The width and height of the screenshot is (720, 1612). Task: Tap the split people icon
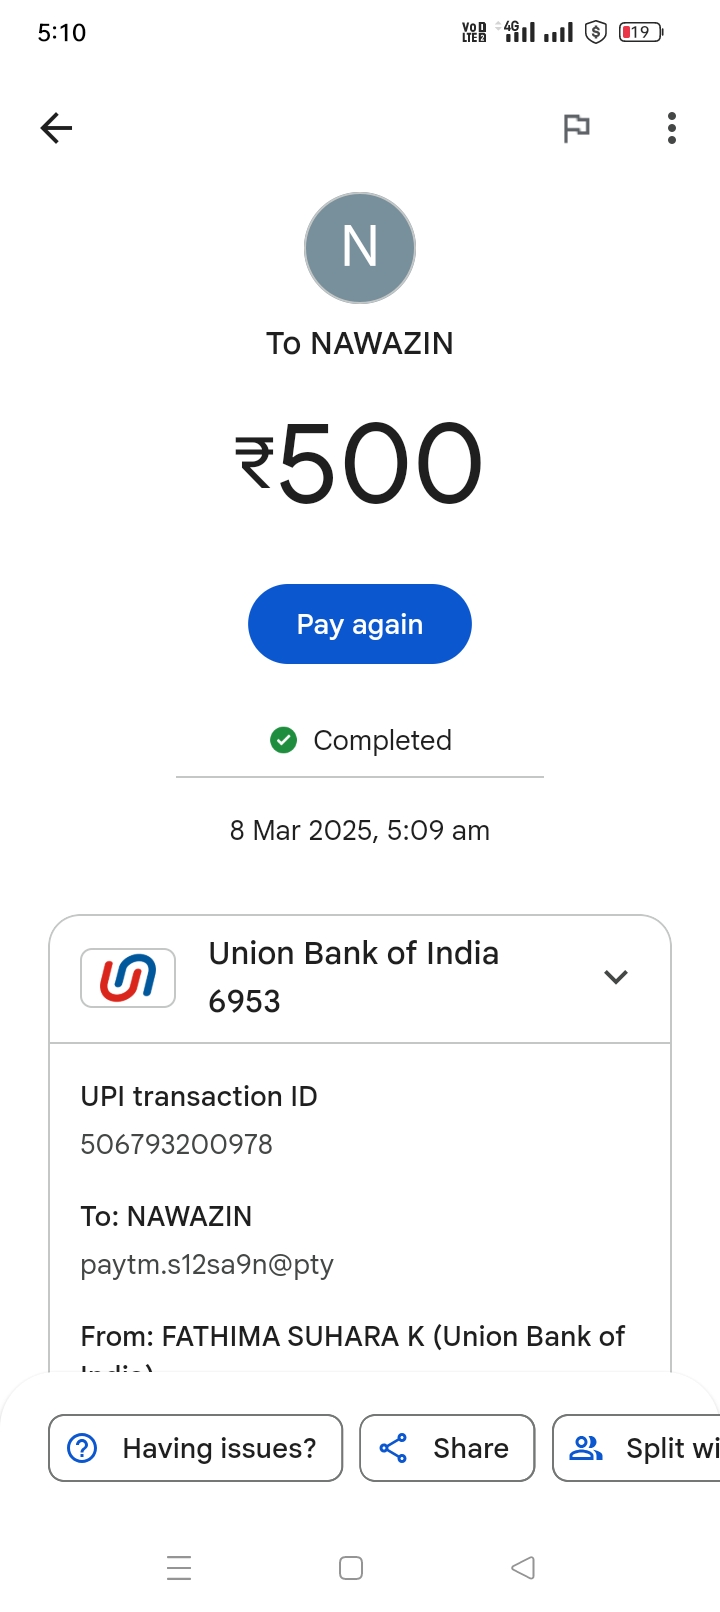click(x=586, y=1448)
